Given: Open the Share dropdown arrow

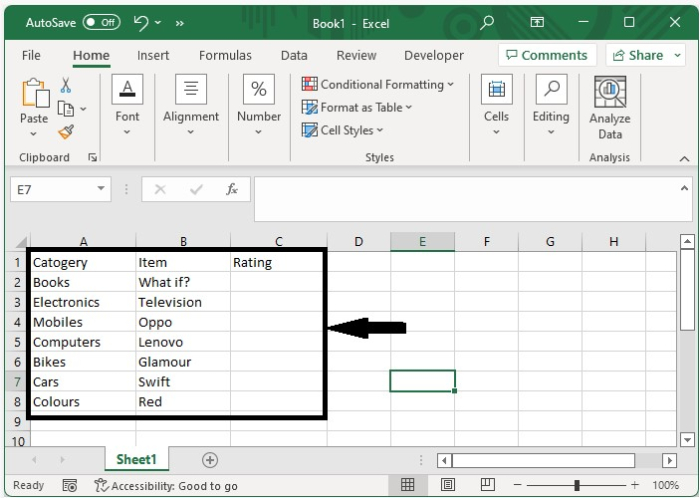Looking at the screenshot, I should pyautogui.click(x=677, y=55).
